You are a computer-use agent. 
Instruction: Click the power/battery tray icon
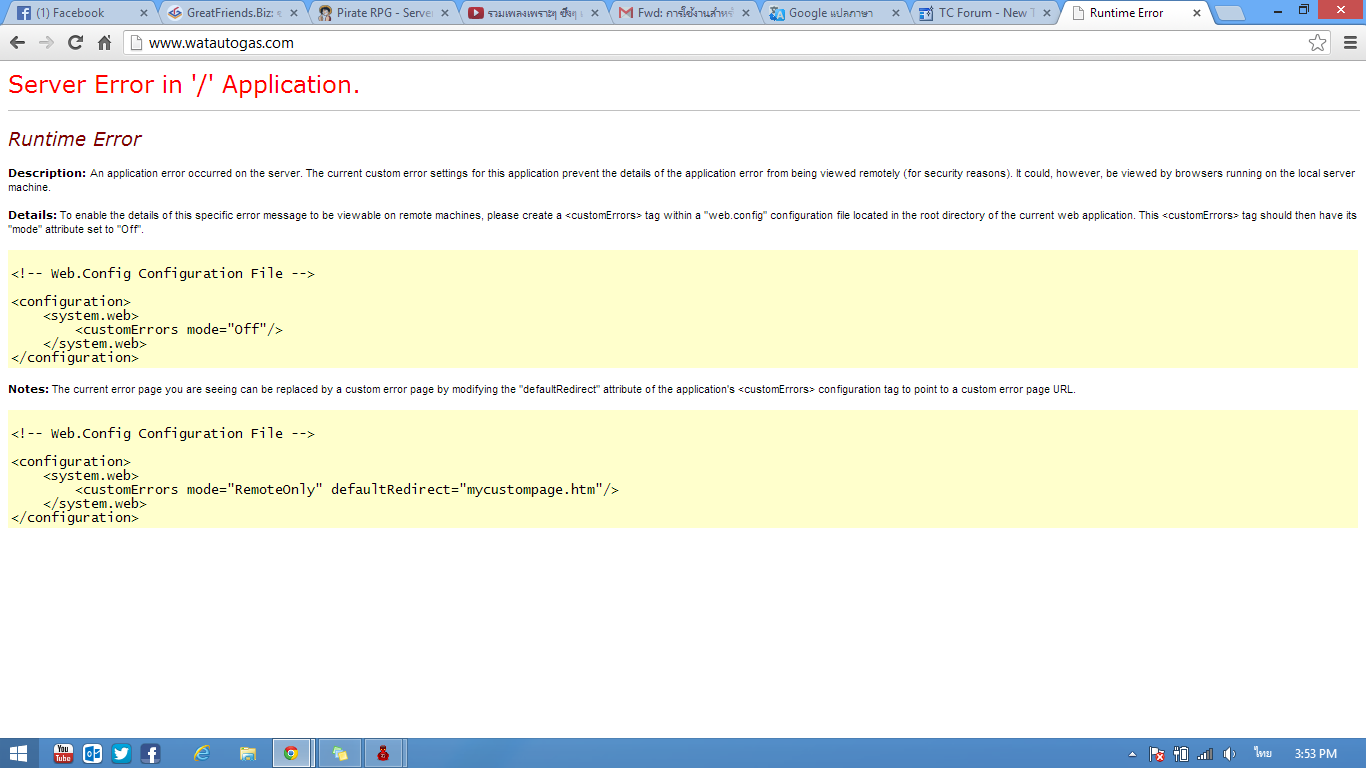(1180, 754)
